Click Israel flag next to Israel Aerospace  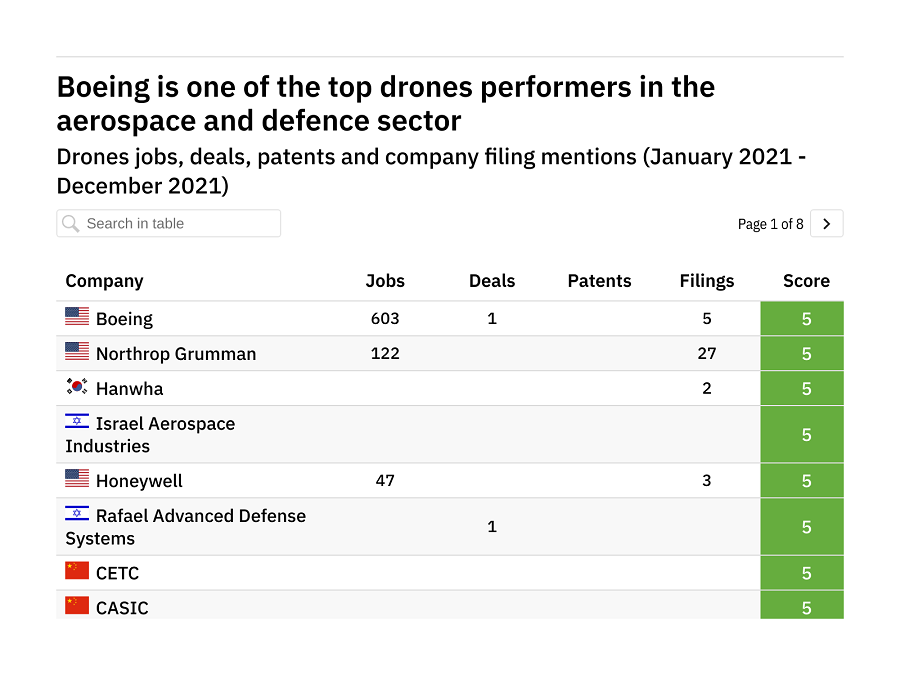pos(77,422)
